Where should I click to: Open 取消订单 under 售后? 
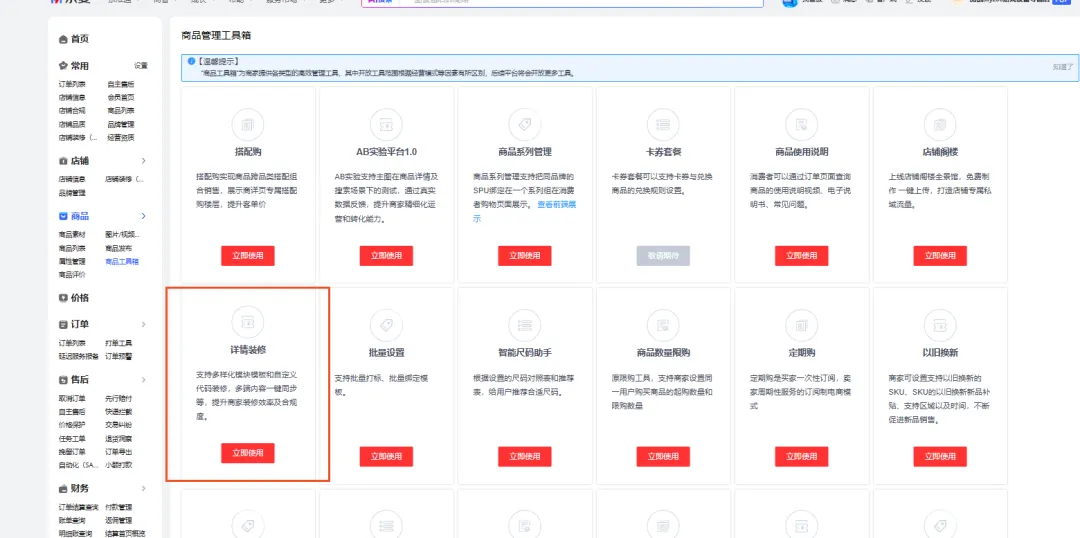(x=72, y=398)
